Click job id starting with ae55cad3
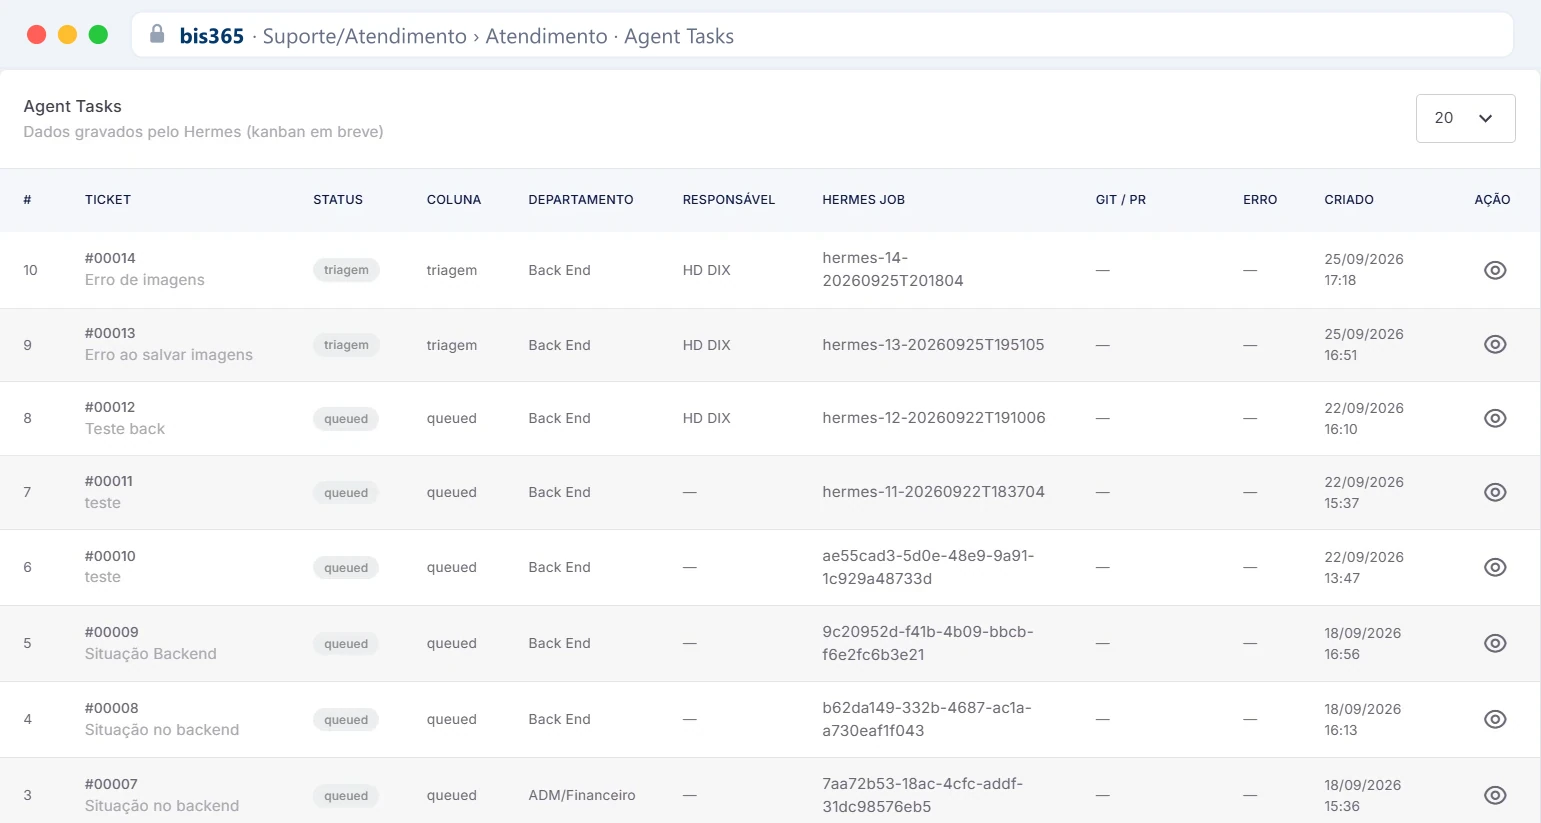This screenshot has height=823, width=1541. [x=928, y=567]
